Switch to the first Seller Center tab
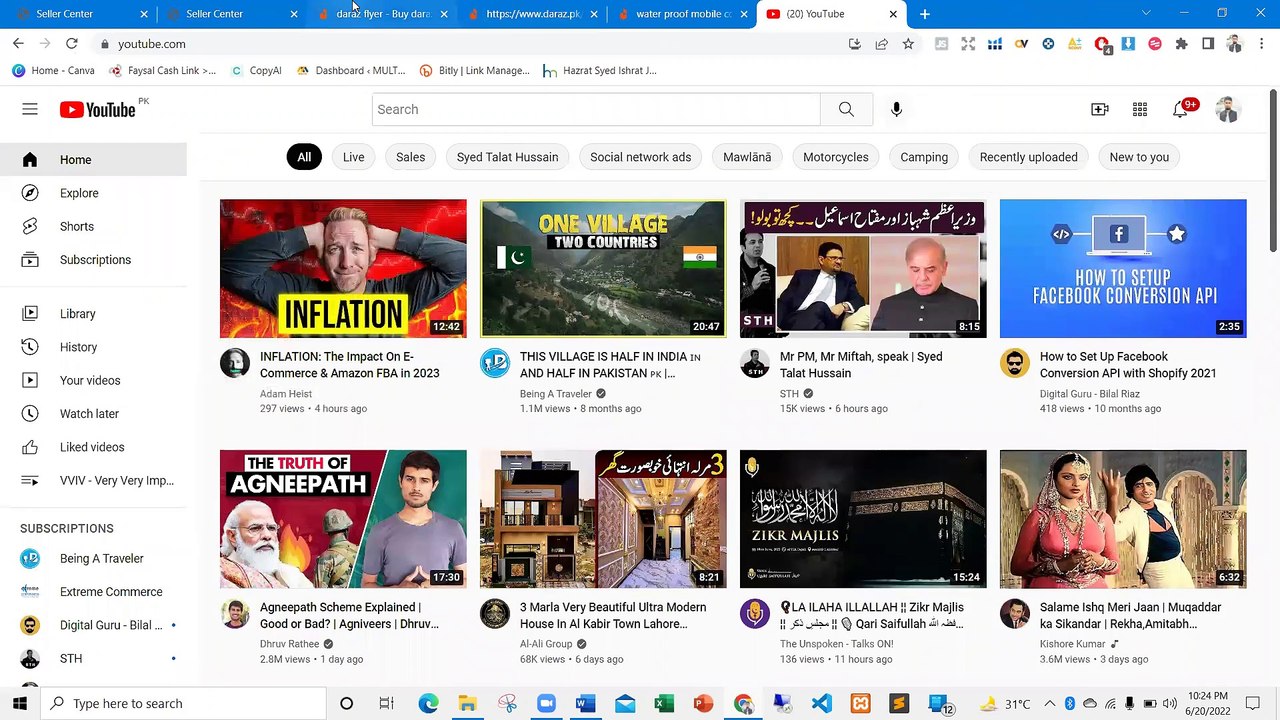This screenshot has width=1280, height=720. tap(78, 14)
